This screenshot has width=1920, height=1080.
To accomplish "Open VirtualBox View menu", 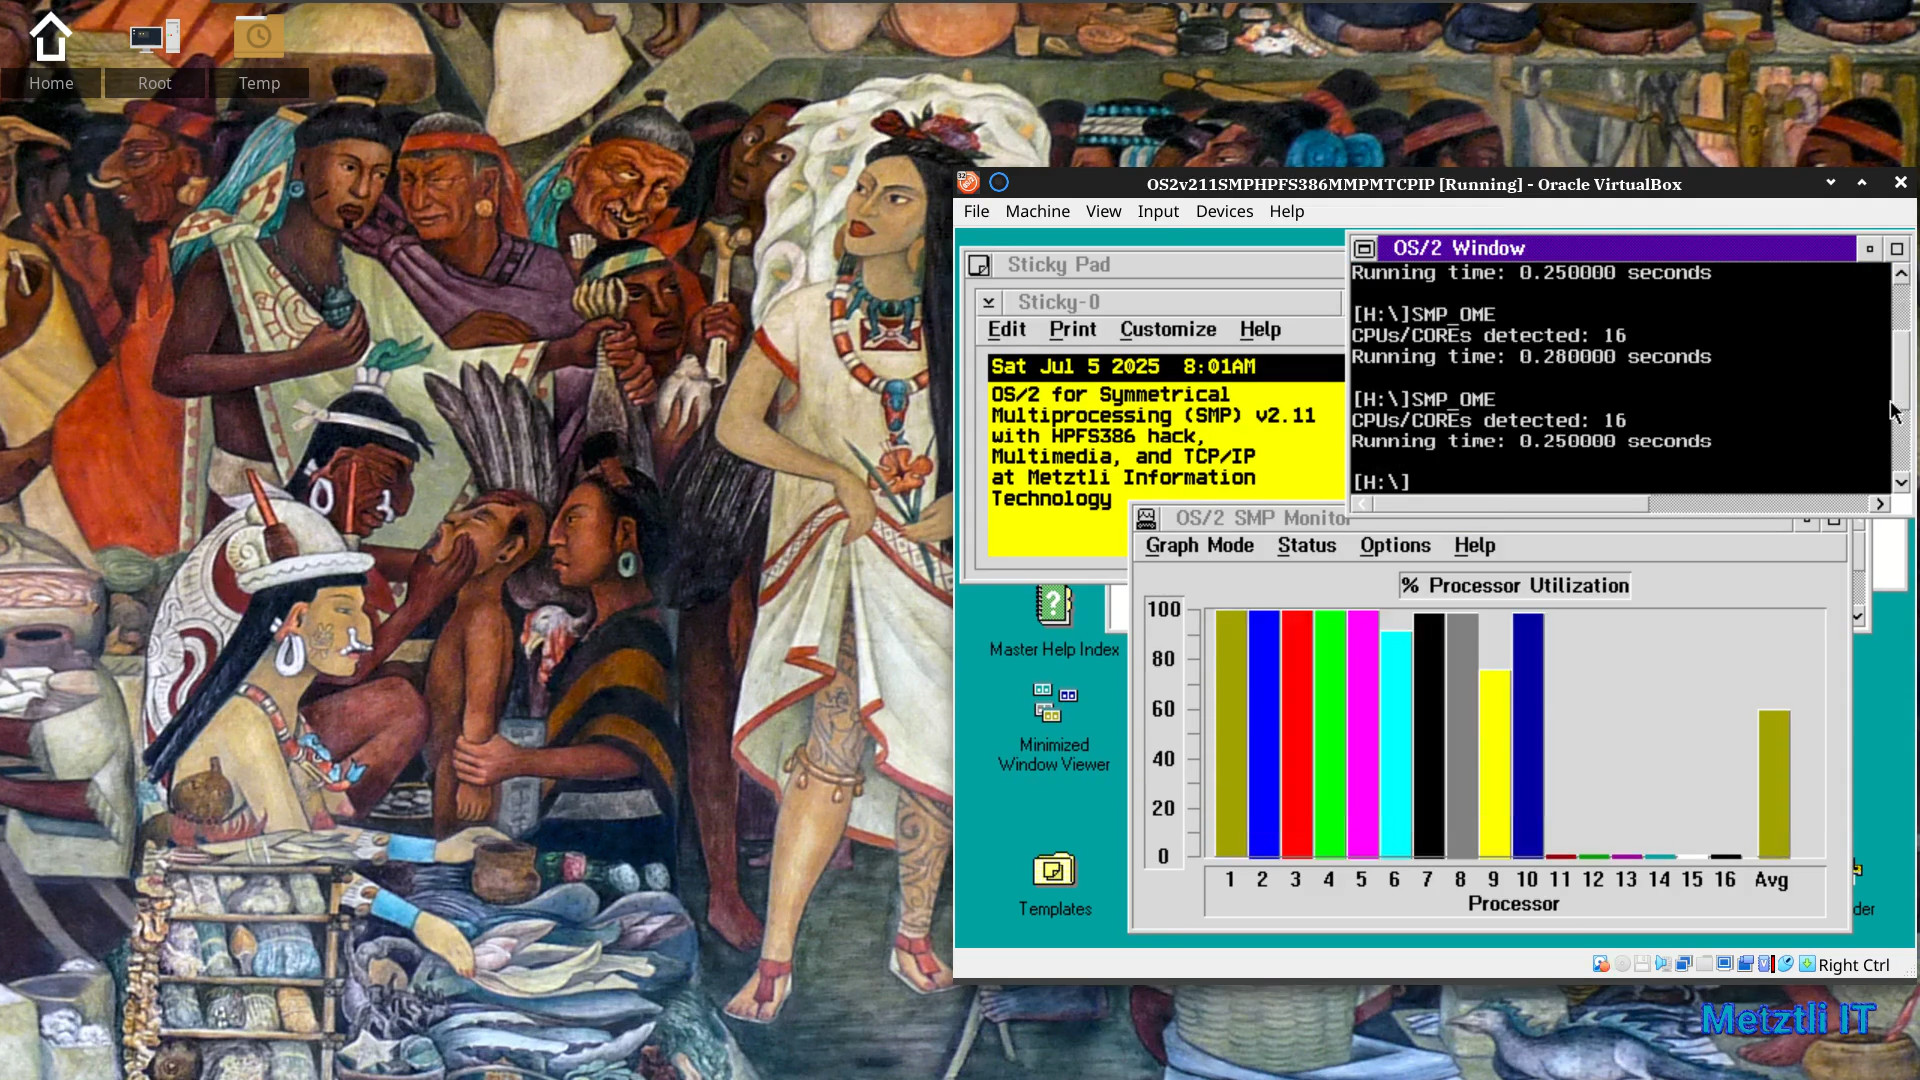I will pos(1103,211).
